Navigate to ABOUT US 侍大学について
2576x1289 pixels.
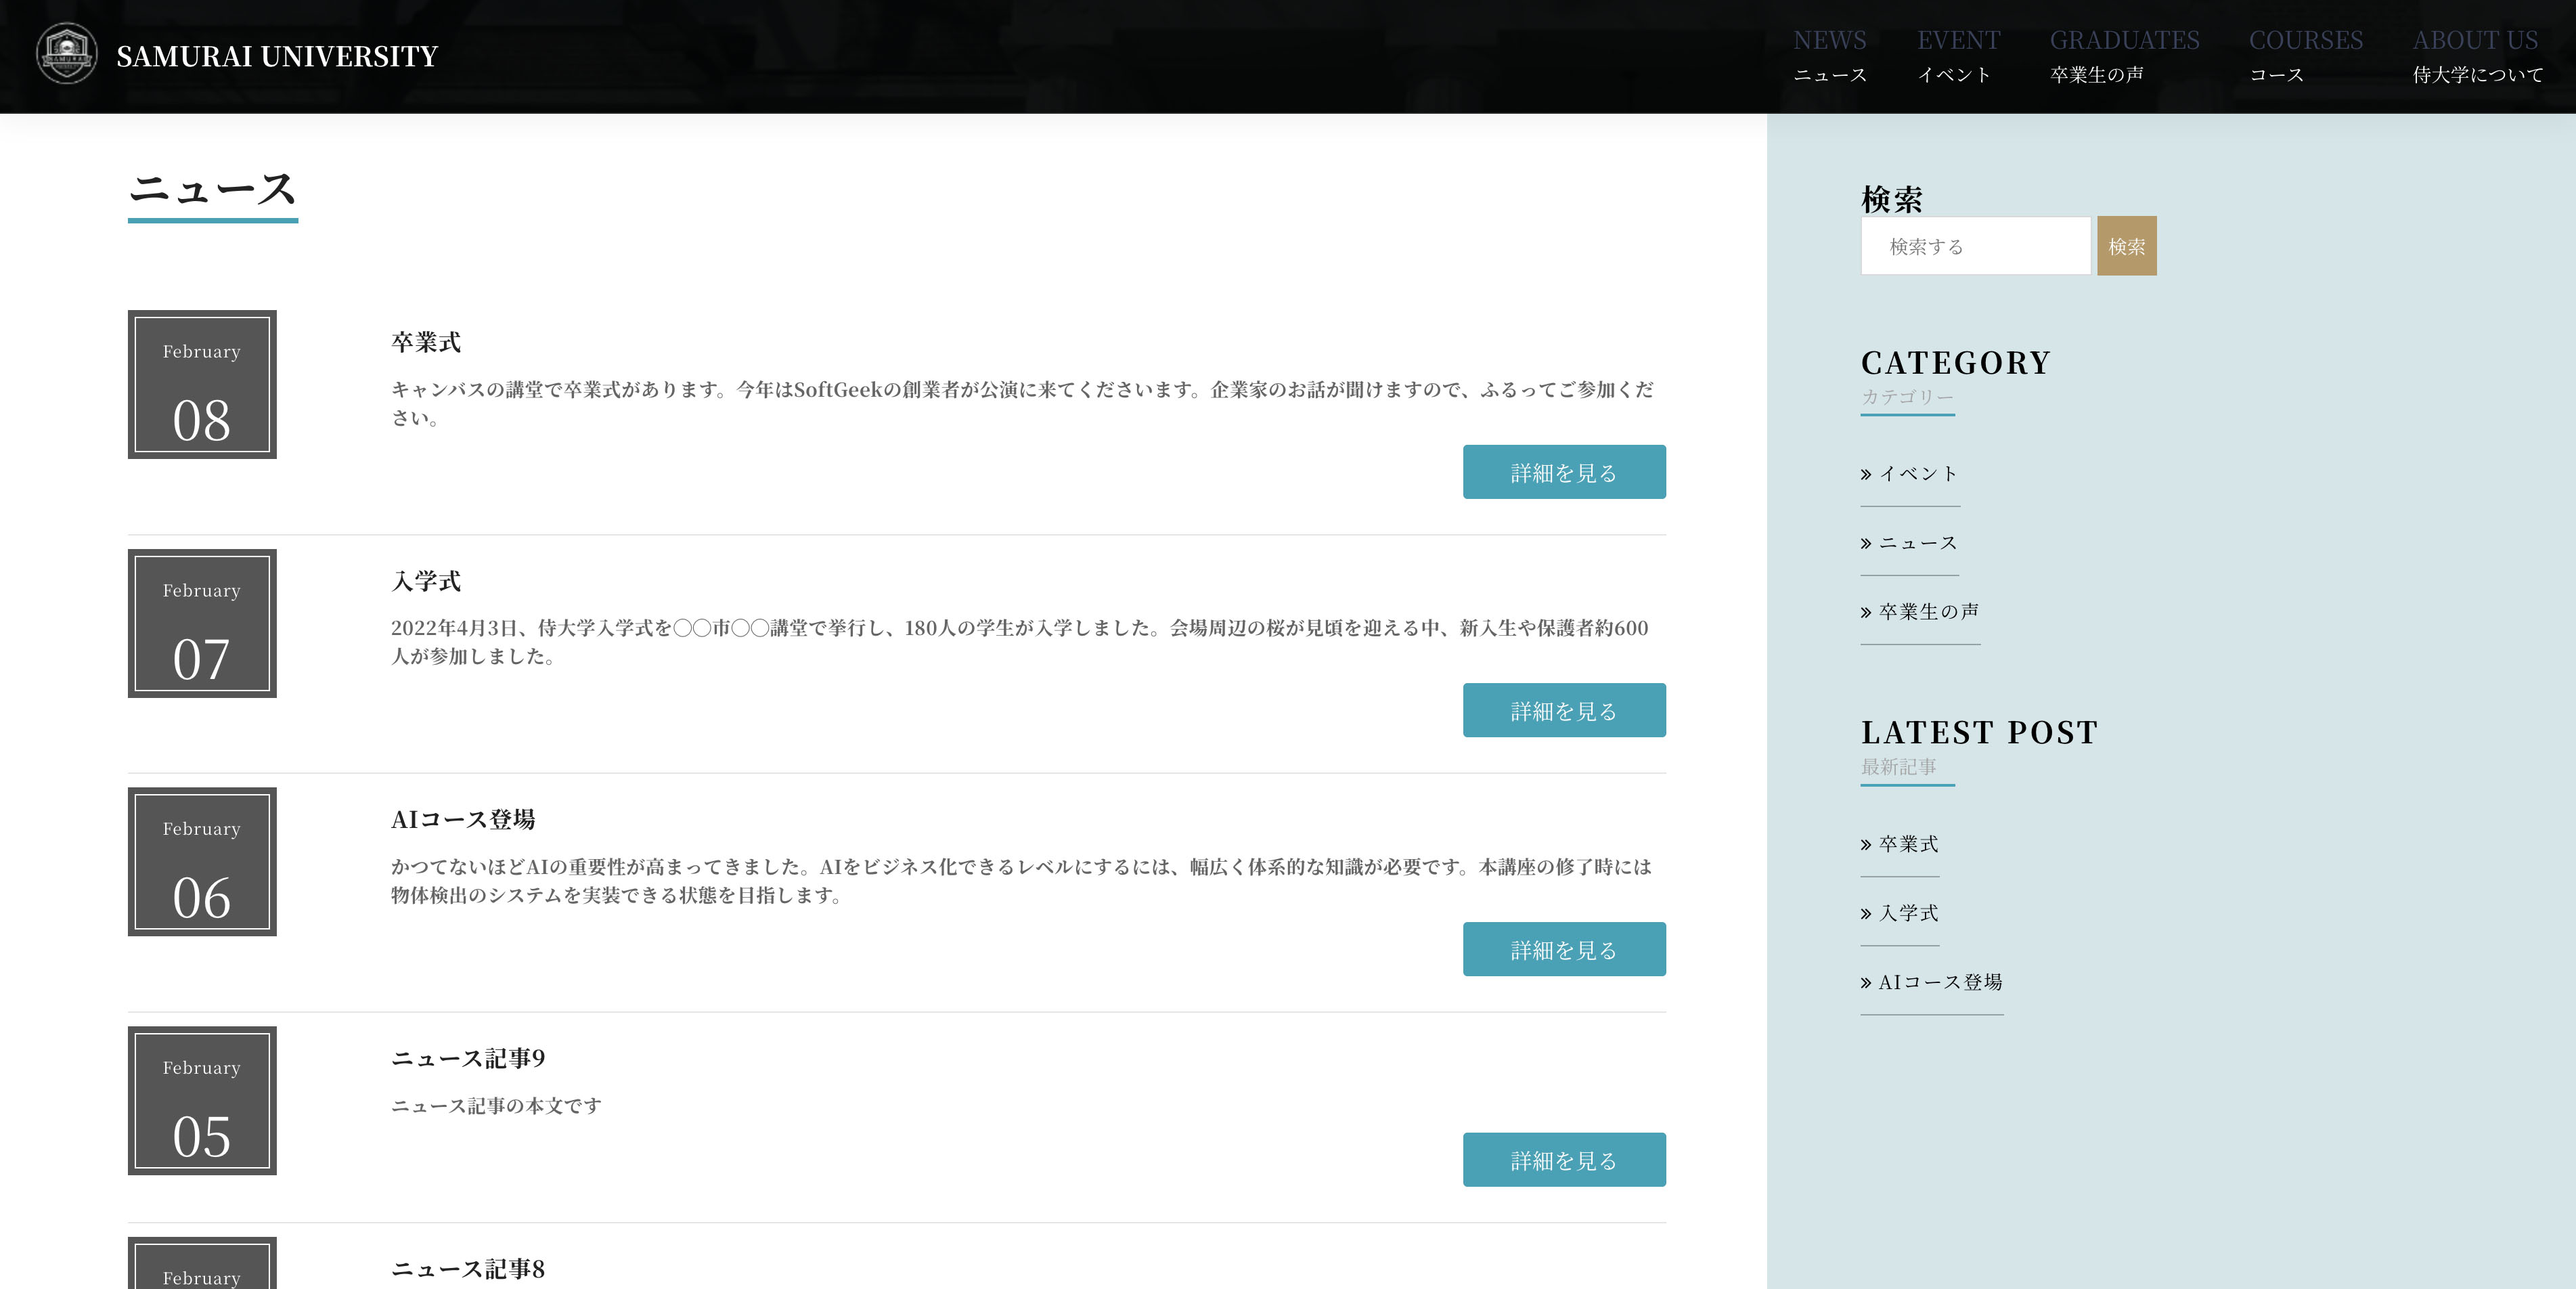2477,56
